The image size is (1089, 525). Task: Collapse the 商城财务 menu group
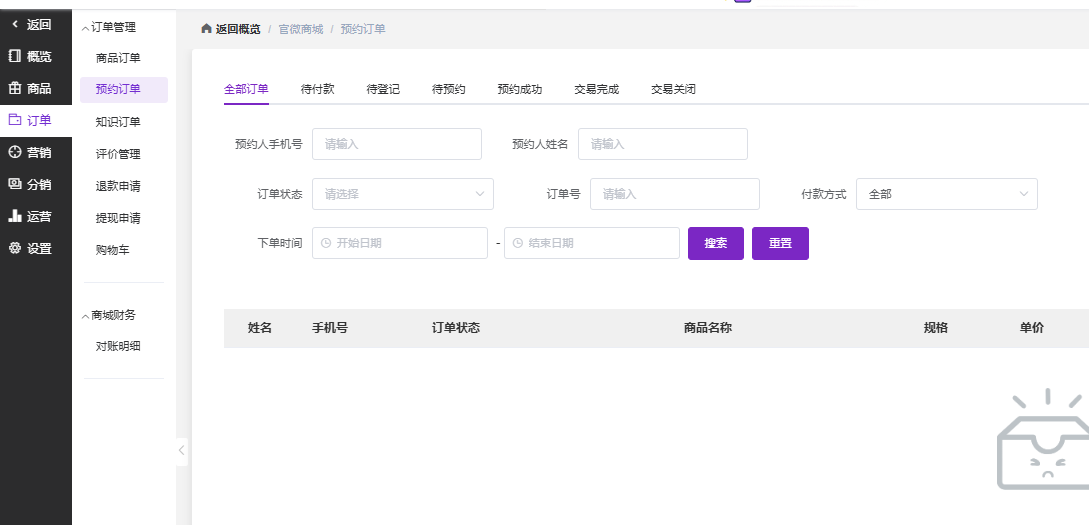86,315
